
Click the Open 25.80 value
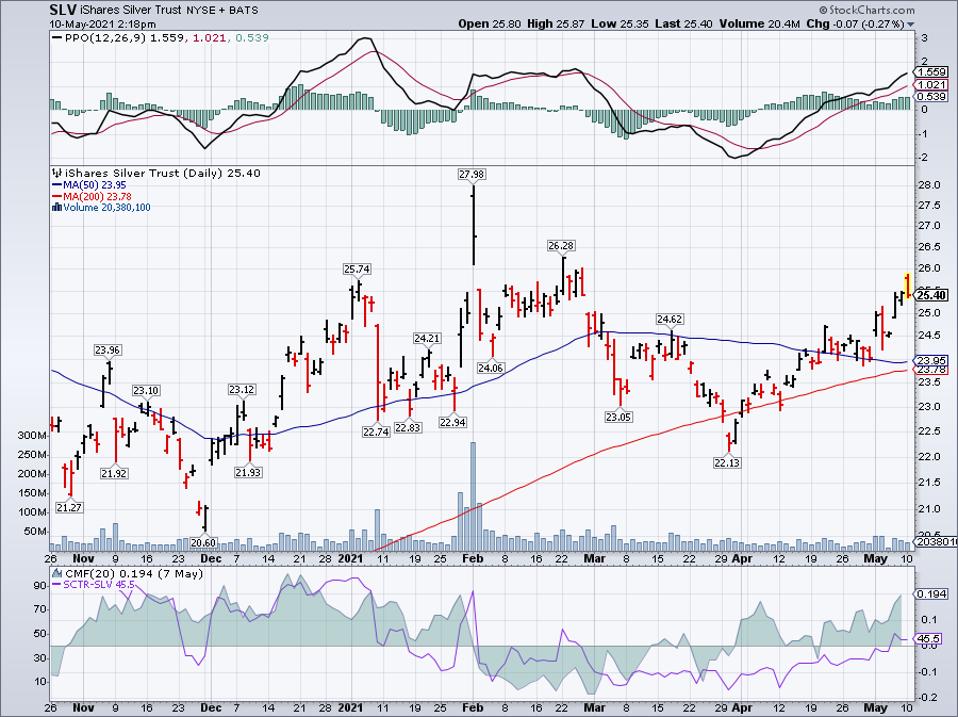click(490, 24)
